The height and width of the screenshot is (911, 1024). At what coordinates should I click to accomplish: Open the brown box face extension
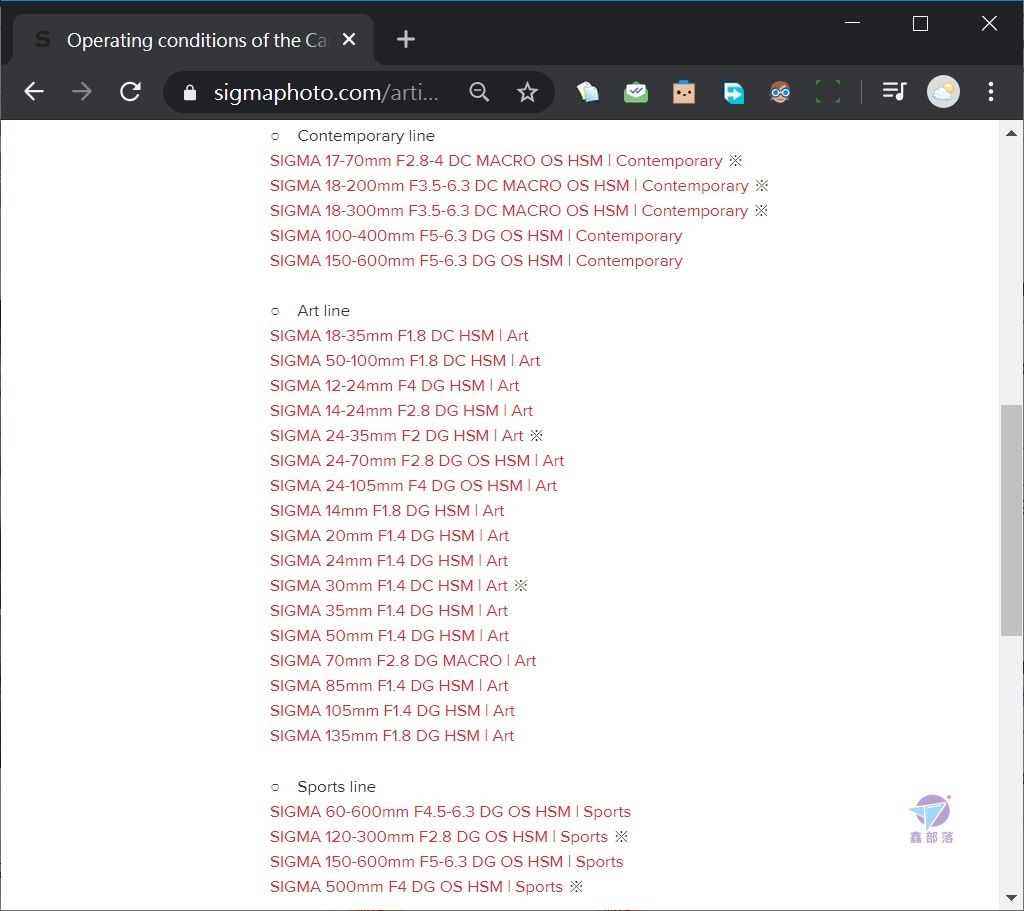[x=684, y=92]
